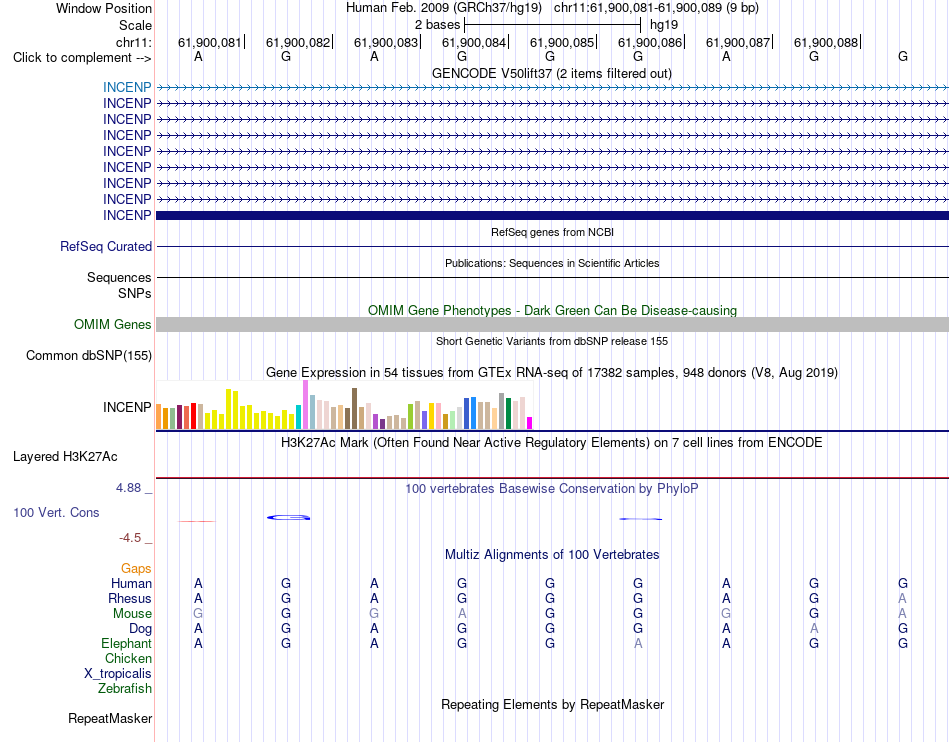Click the faded A in the Elephant row

click(x=638, y=644)
